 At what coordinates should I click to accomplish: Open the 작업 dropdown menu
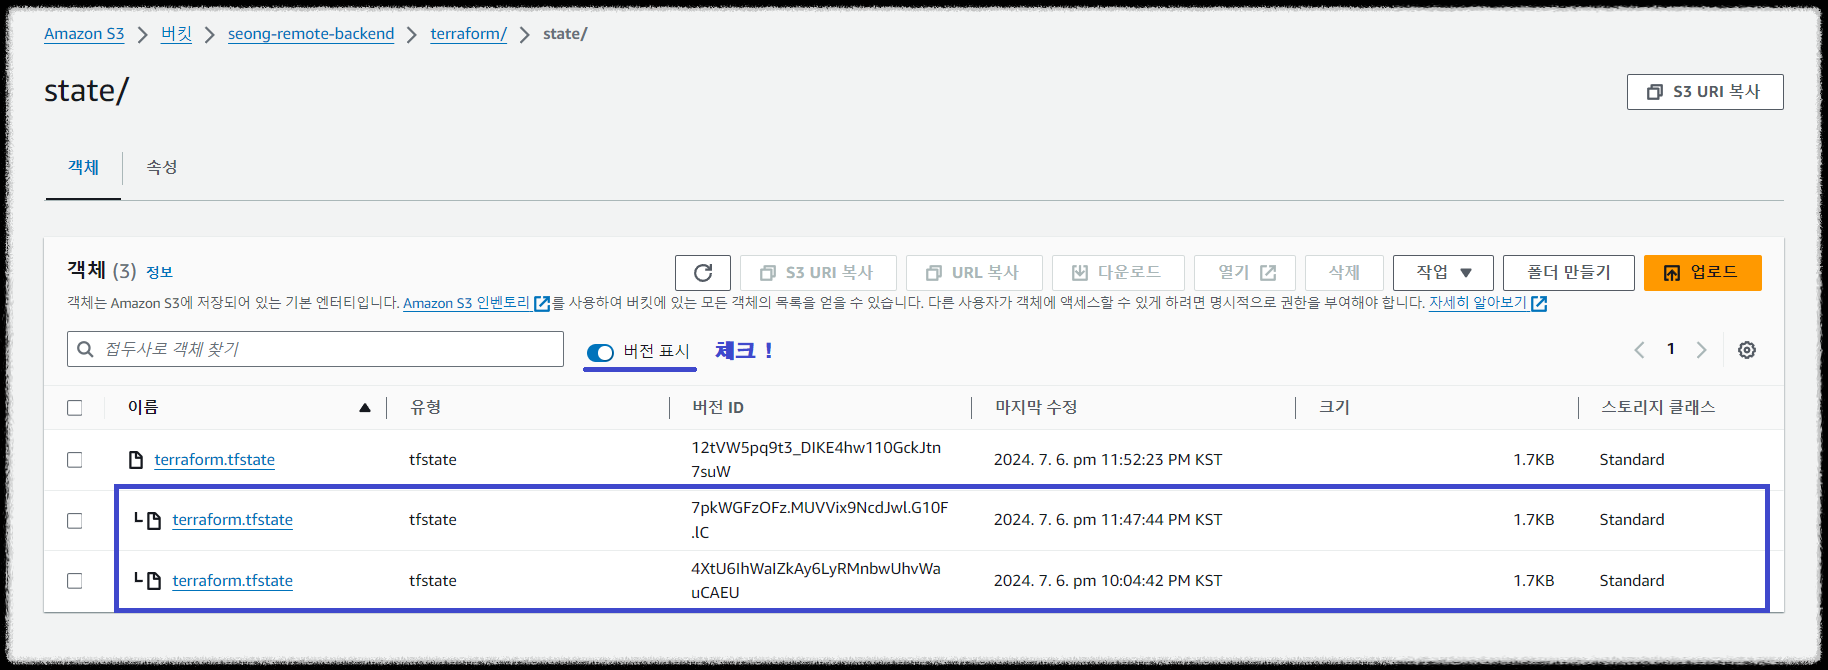[1443, 273]
